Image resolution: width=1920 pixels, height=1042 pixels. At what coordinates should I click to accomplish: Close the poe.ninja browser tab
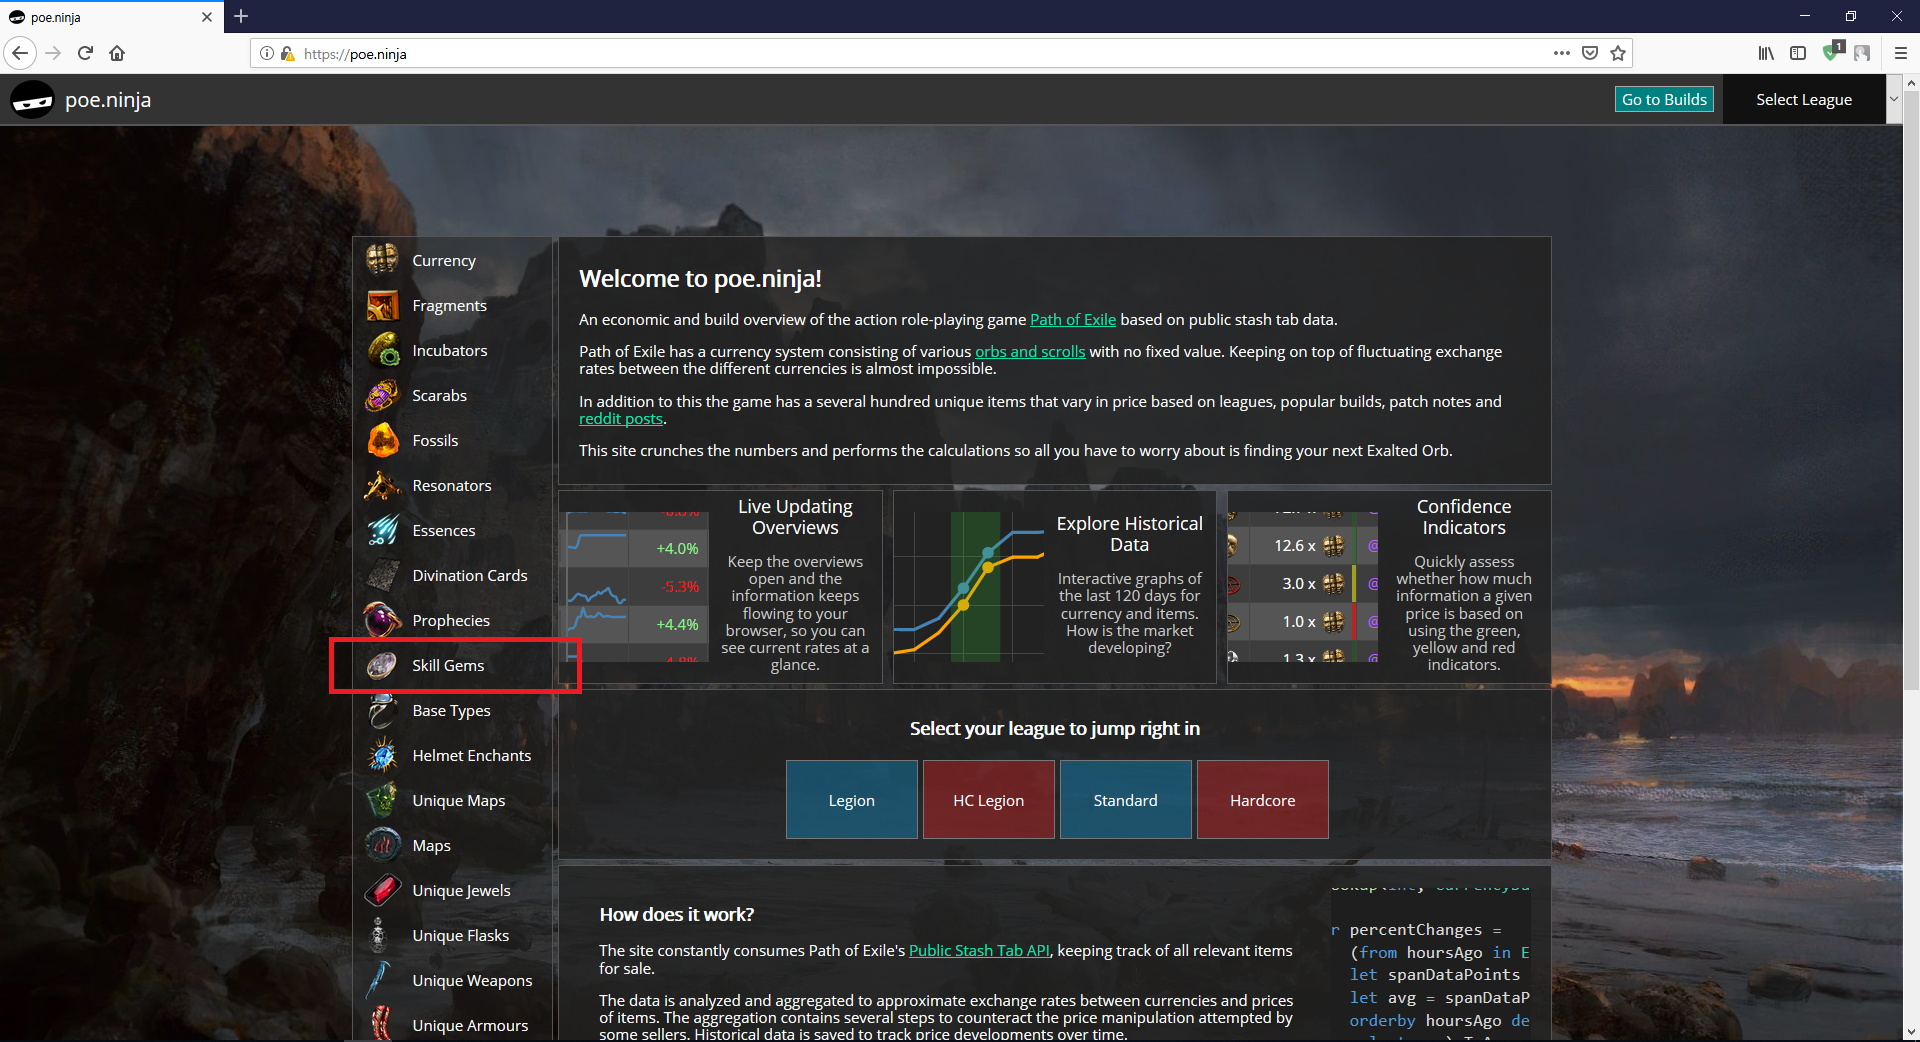pos(207,17)
